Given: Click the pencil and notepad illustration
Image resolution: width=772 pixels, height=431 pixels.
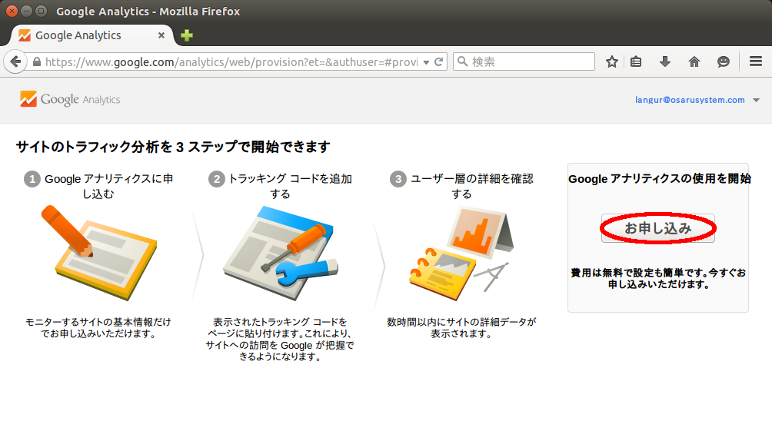Looking at the screenshot, I should [x=98, y=253].
